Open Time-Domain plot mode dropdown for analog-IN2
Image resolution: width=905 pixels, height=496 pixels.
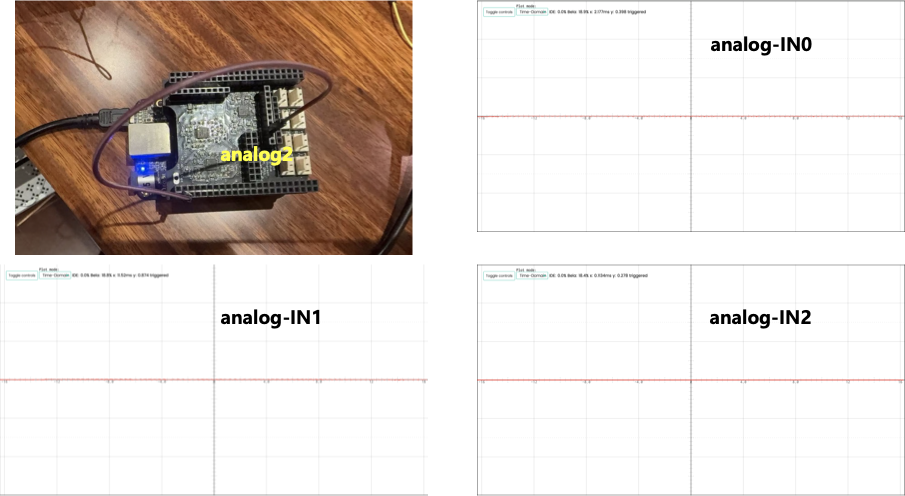tap(531, 275)
